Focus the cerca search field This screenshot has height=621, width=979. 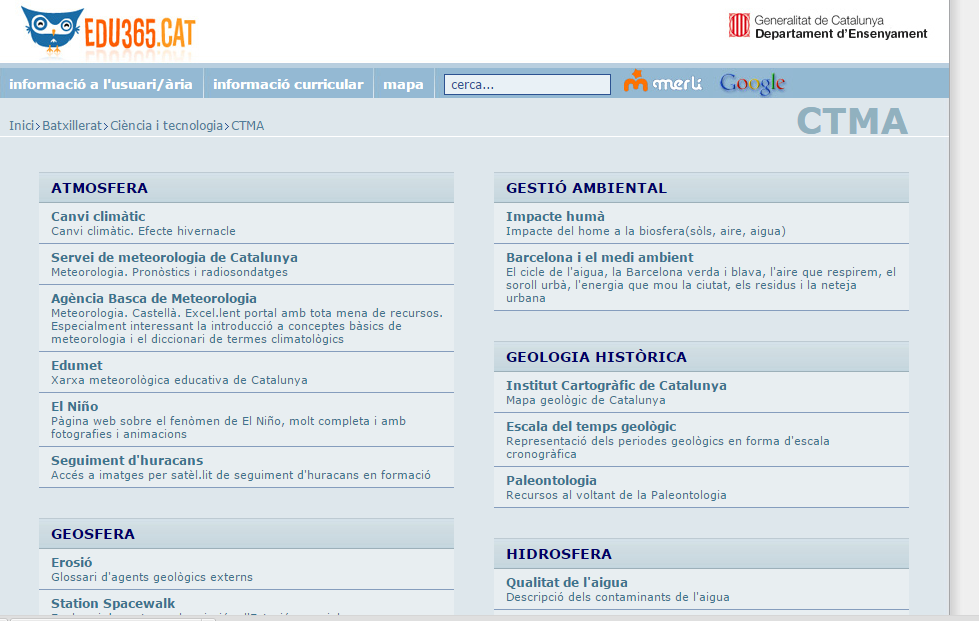click(x=527, y=85)
